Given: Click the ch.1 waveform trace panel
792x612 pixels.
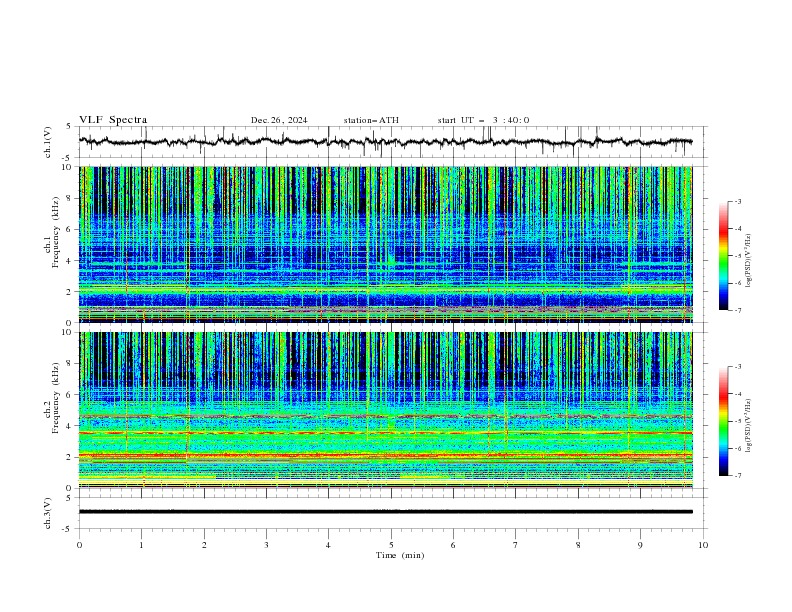Looking at the screenshot, I should point(392,142).
